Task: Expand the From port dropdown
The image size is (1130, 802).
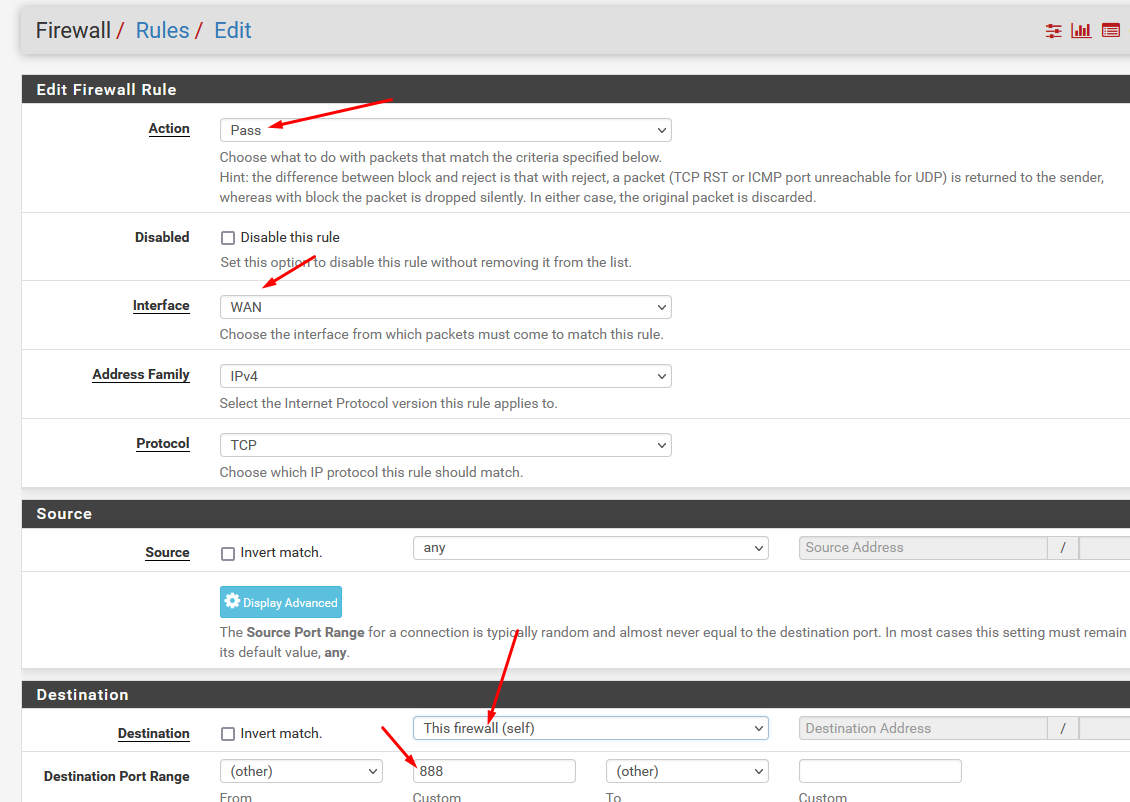Action: pos(301,771)
